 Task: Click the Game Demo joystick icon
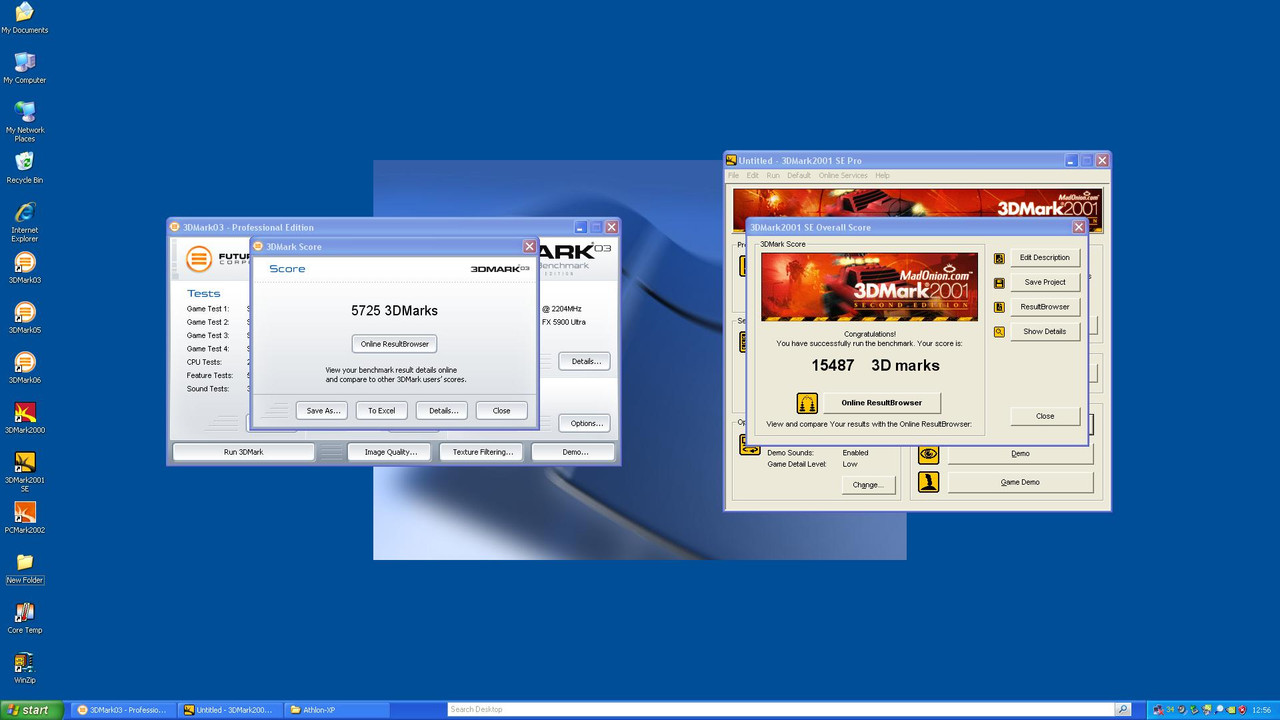coord(929,482)
